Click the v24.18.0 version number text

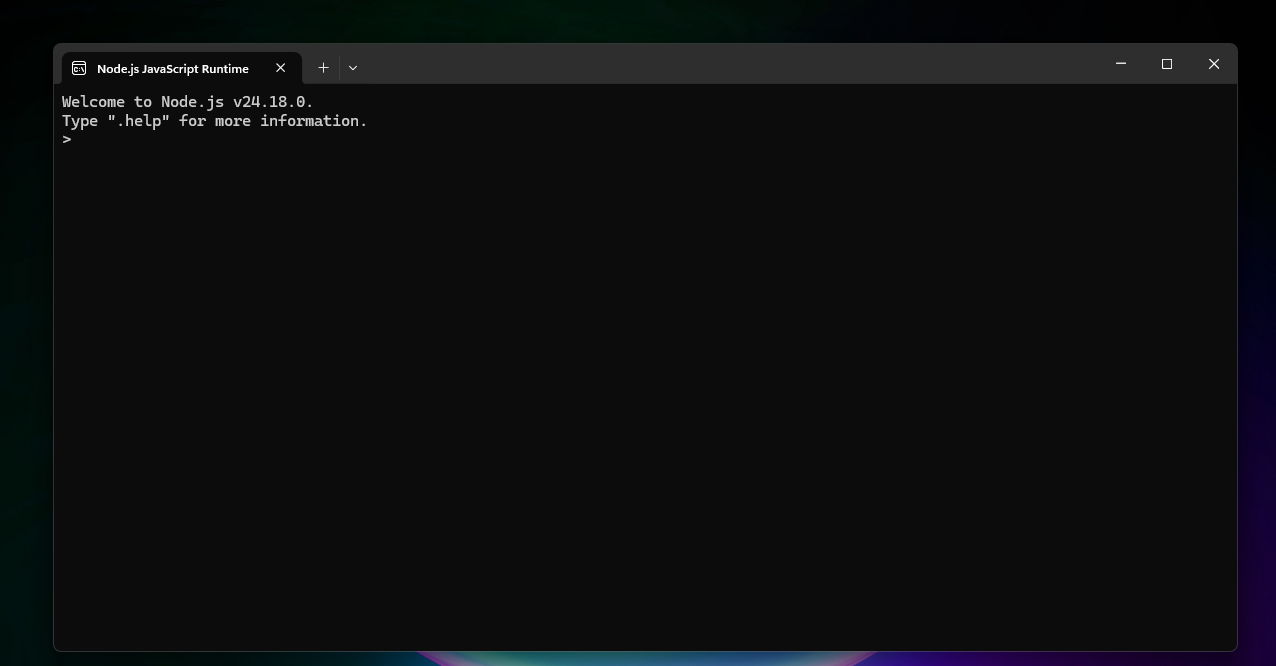[273, 102]
